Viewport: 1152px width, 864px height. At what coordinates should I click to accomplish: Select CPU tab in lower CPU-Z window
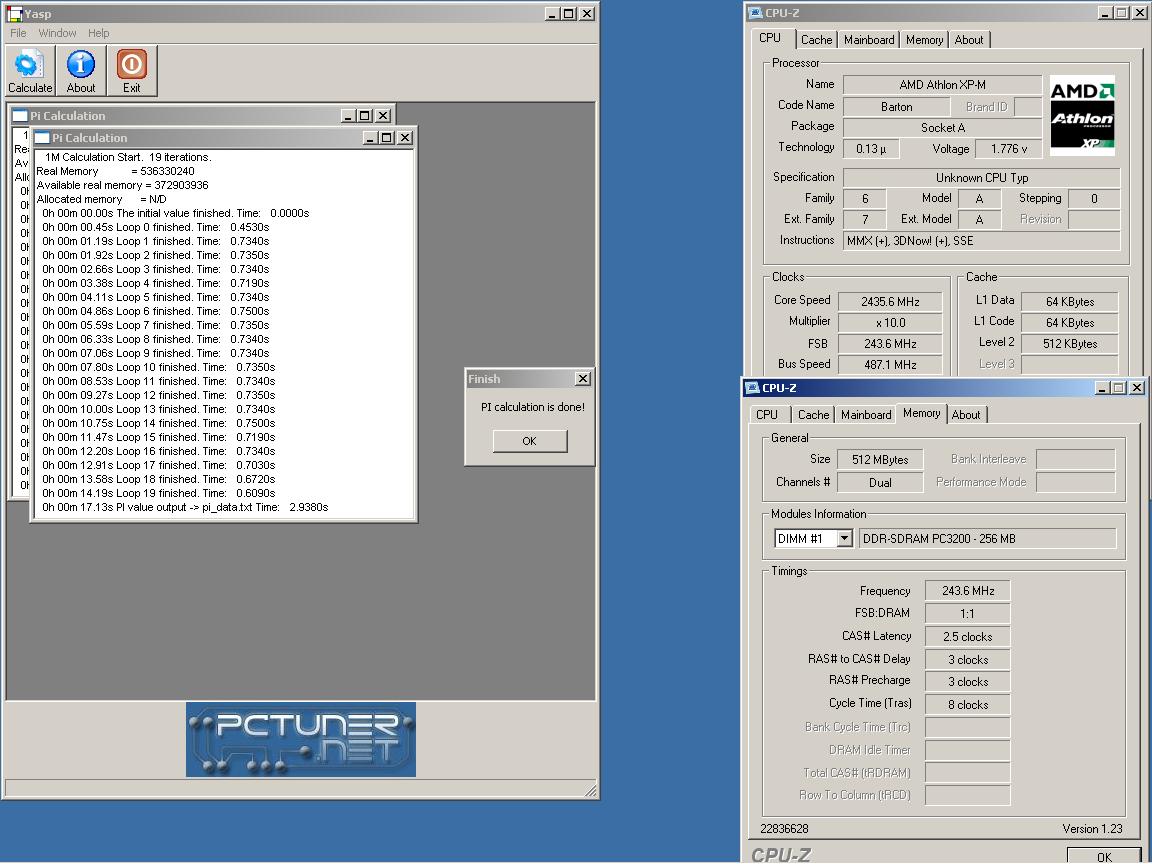coord(767,414)
